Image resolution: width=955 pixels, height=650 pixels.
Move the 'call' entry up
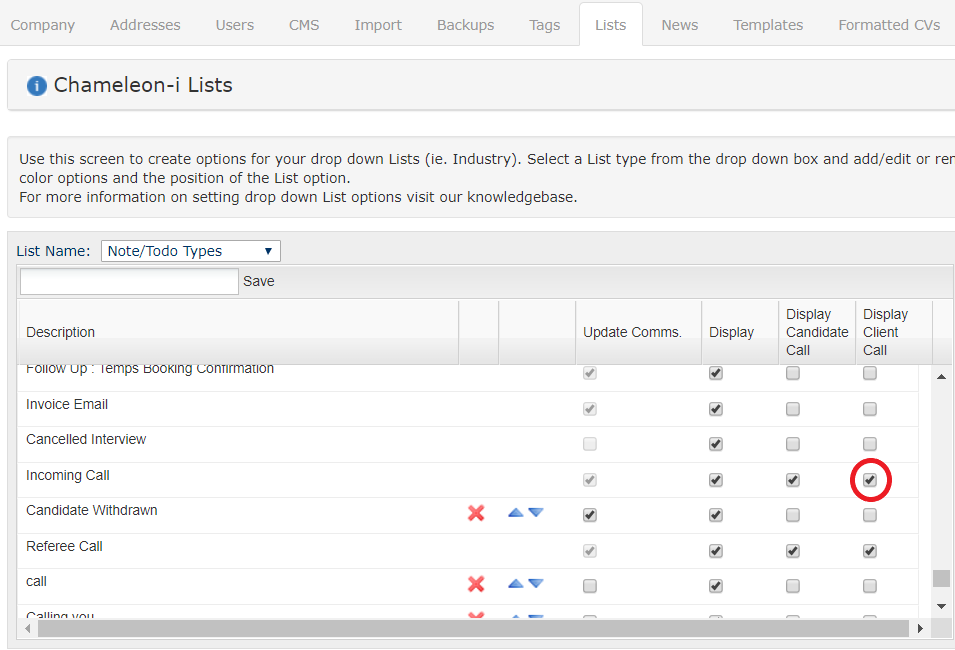[x=516, y=584]
